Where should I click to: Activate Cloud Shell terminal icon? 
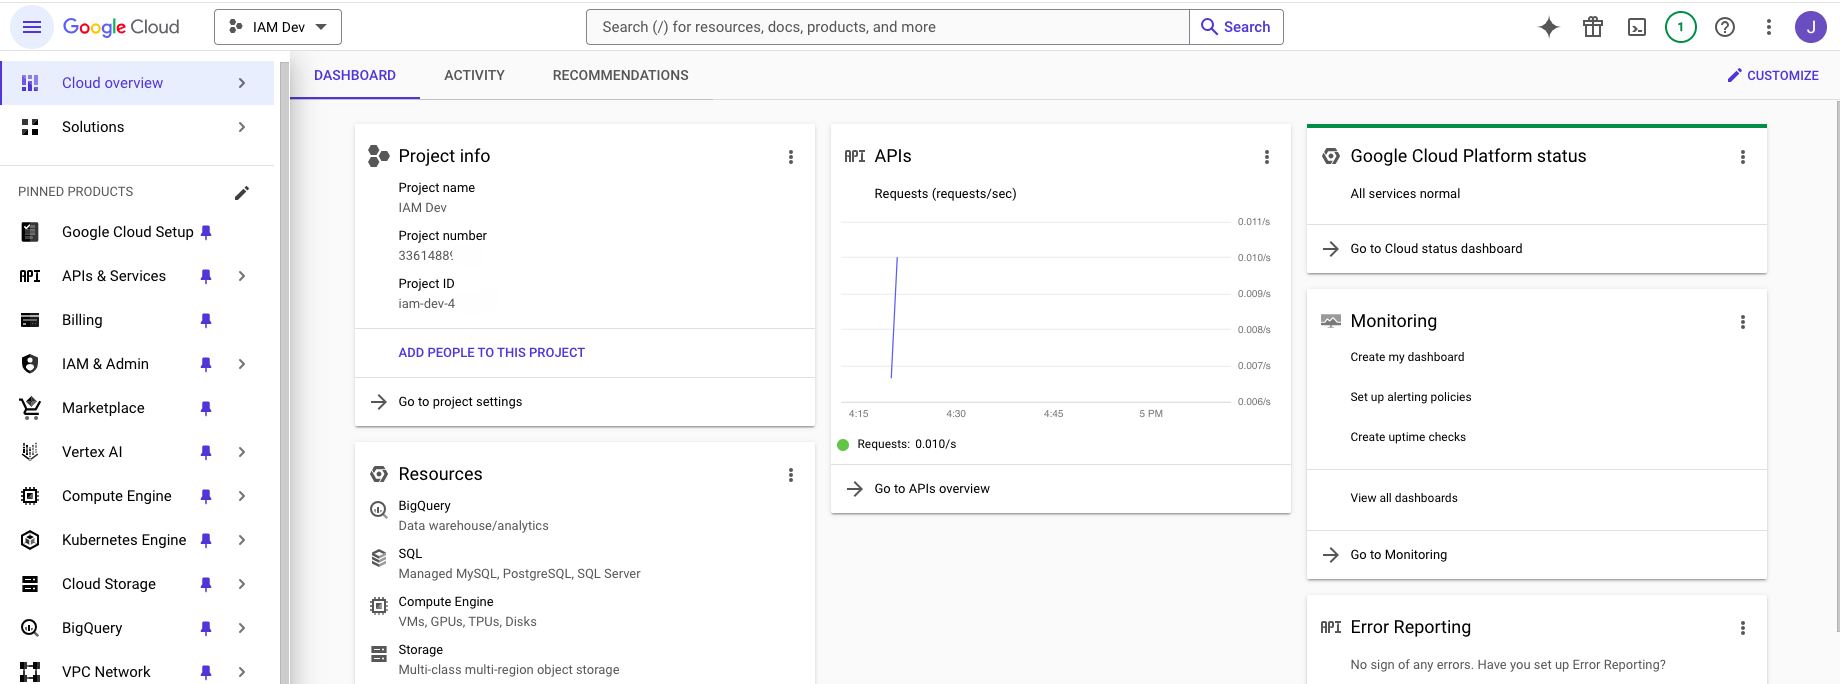tap(1637, 27)
